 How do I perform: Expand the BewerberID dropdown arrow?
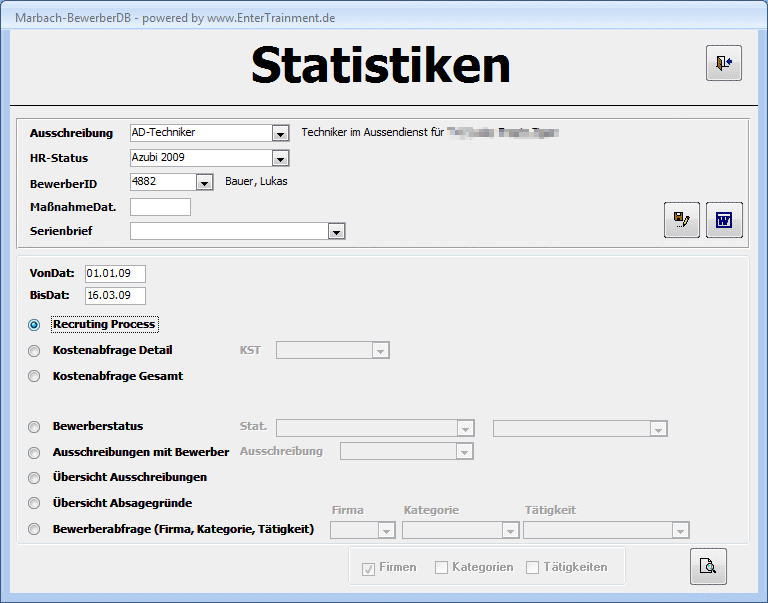pyautogui.click(x=204, y=182)
